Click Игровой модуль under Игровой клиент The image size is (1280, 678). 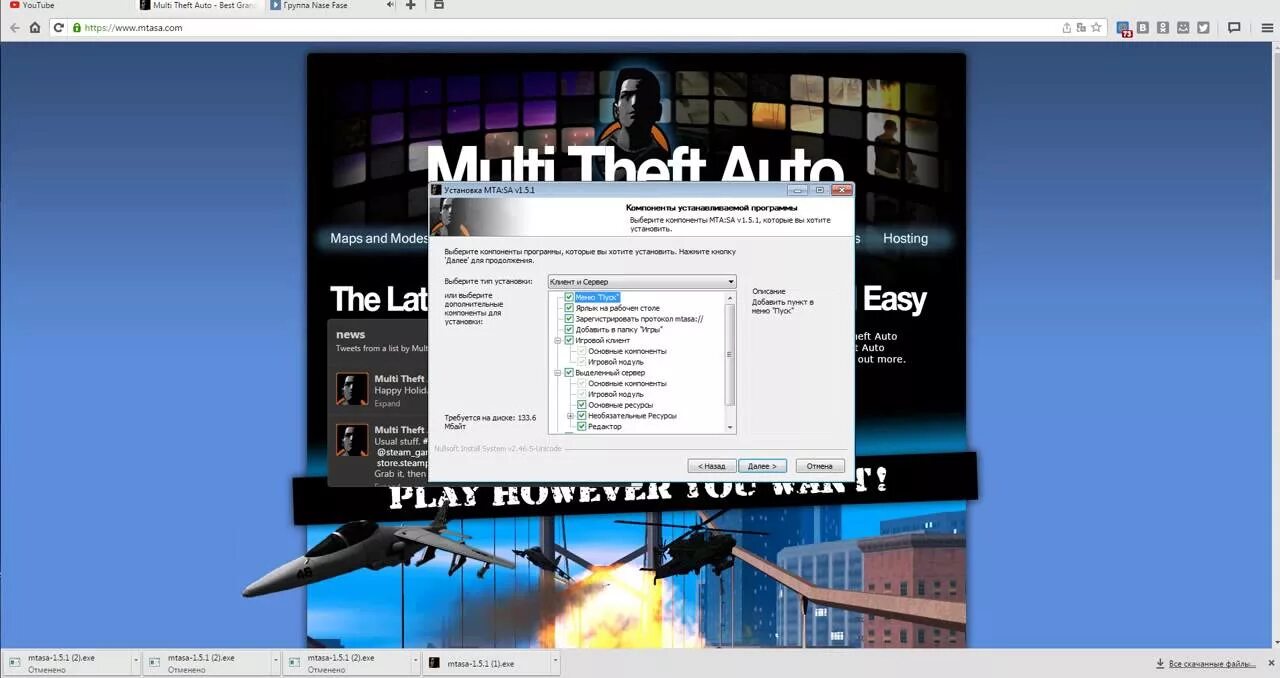click(615, 362)
